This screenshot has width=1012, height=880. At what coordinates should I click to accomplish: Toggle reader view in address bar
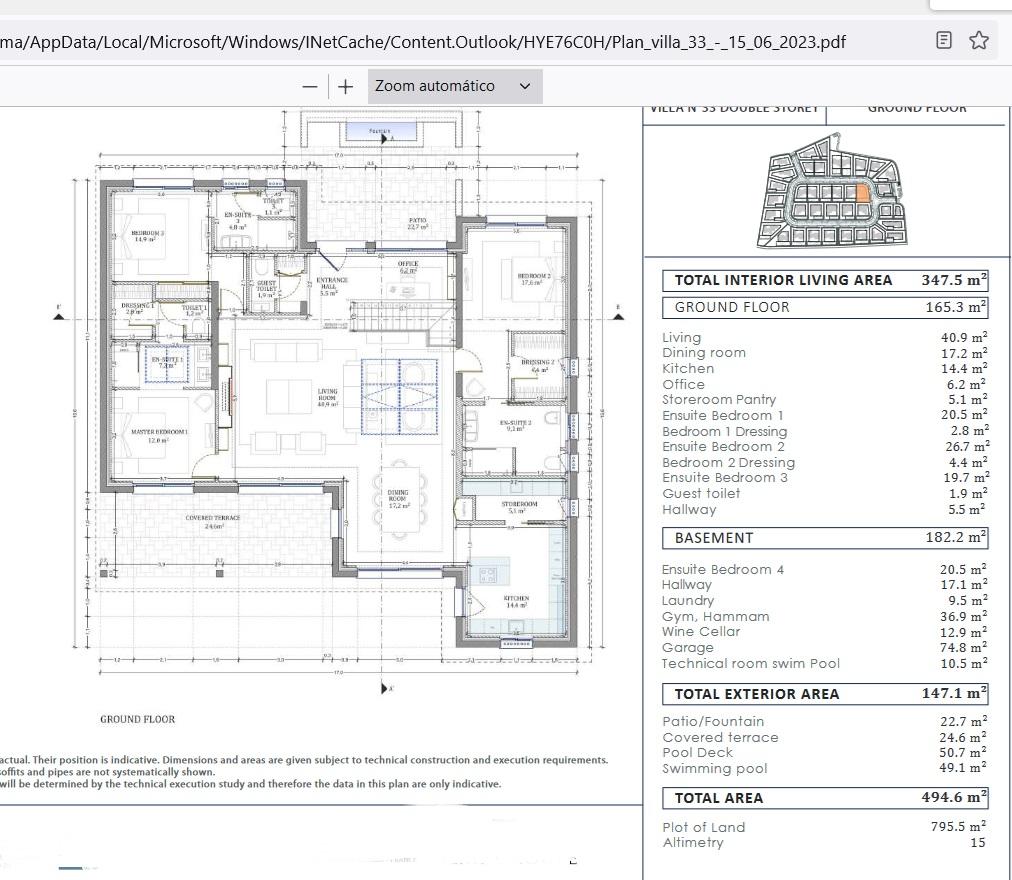943,41
